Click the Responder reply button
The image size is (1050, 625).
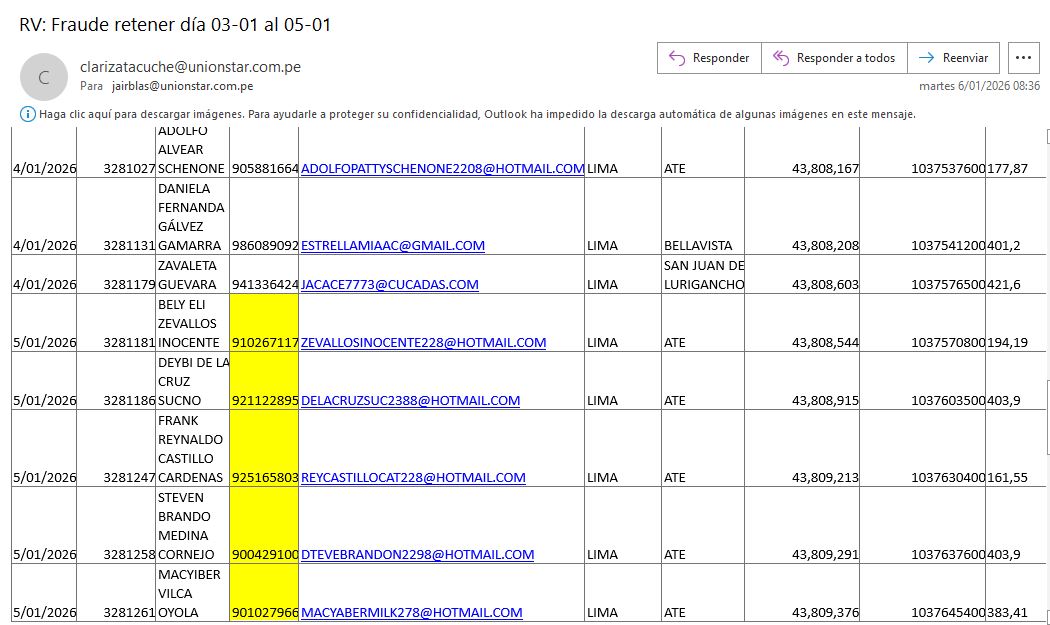point(709,58)
